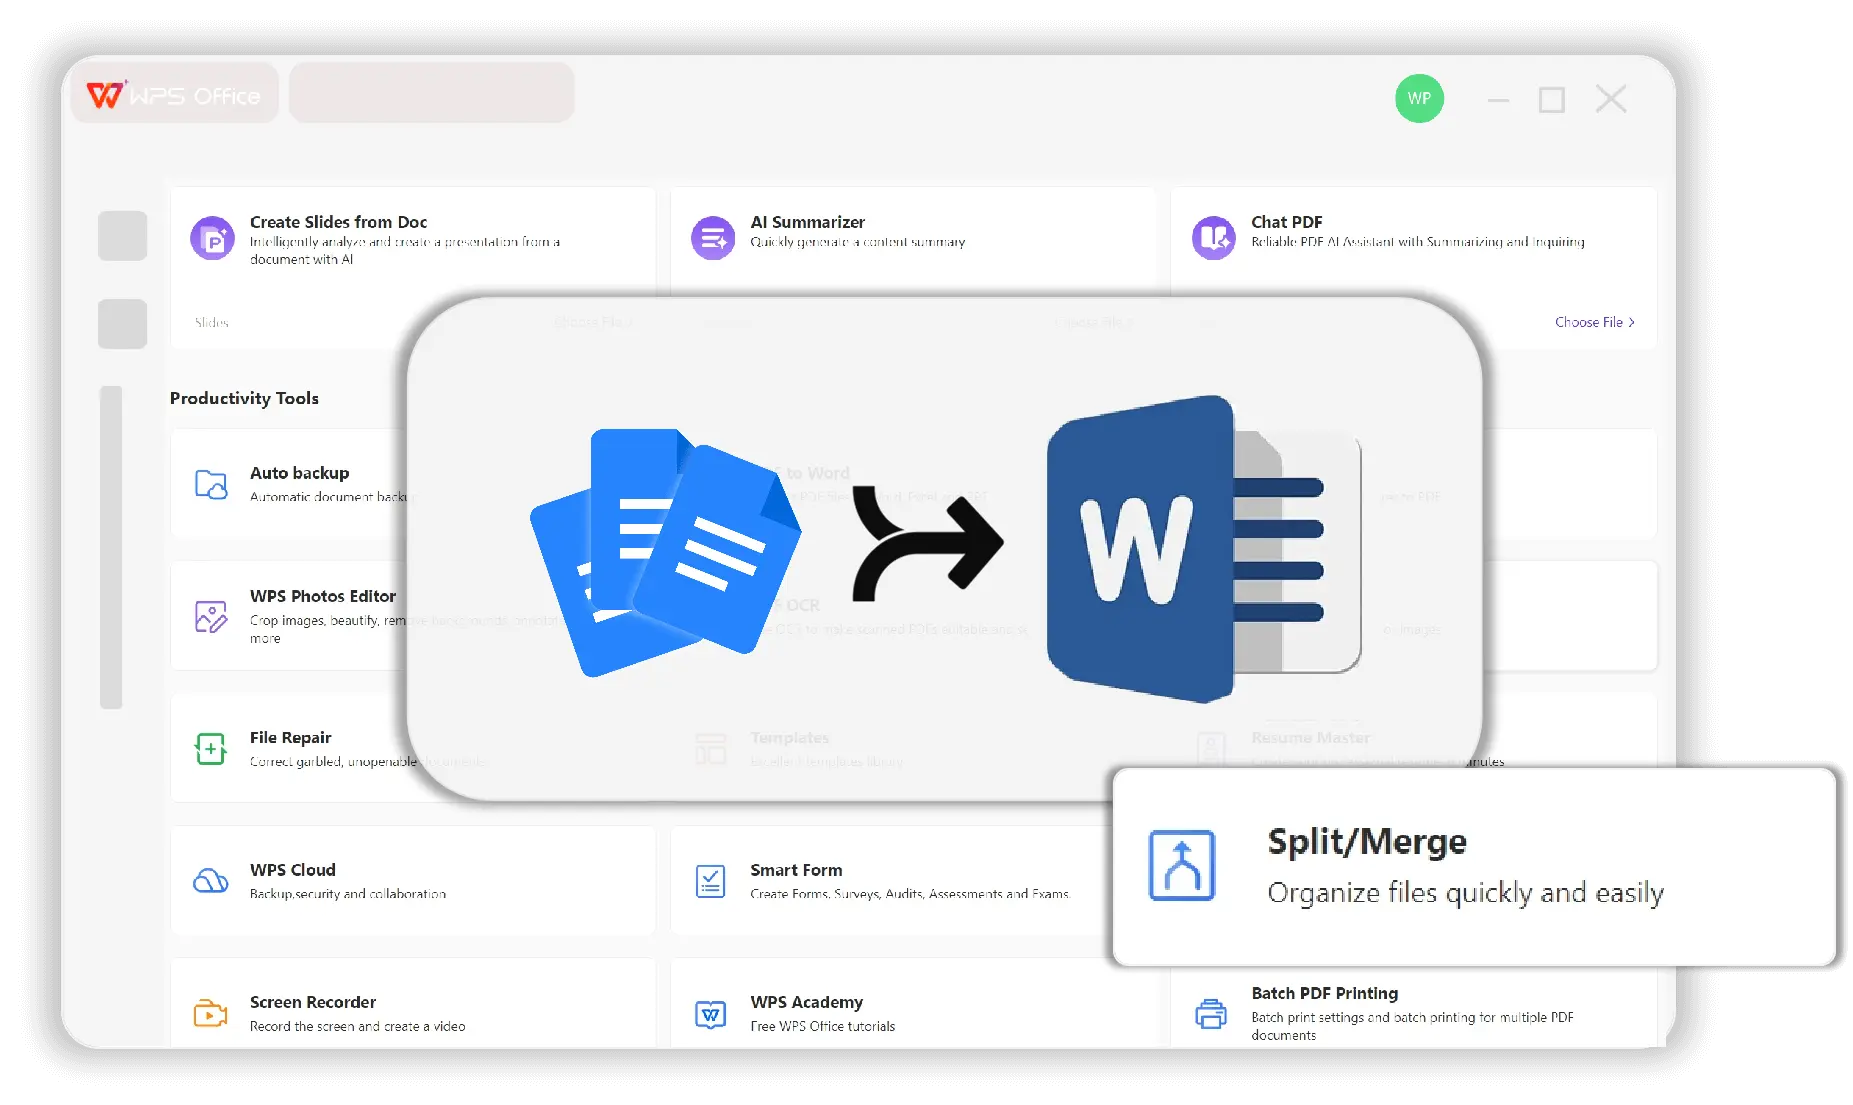Click the WPS Academy icon
Image resolution: width=1853 pixels, height=1105 pixels.
[x=710, y=1014]
